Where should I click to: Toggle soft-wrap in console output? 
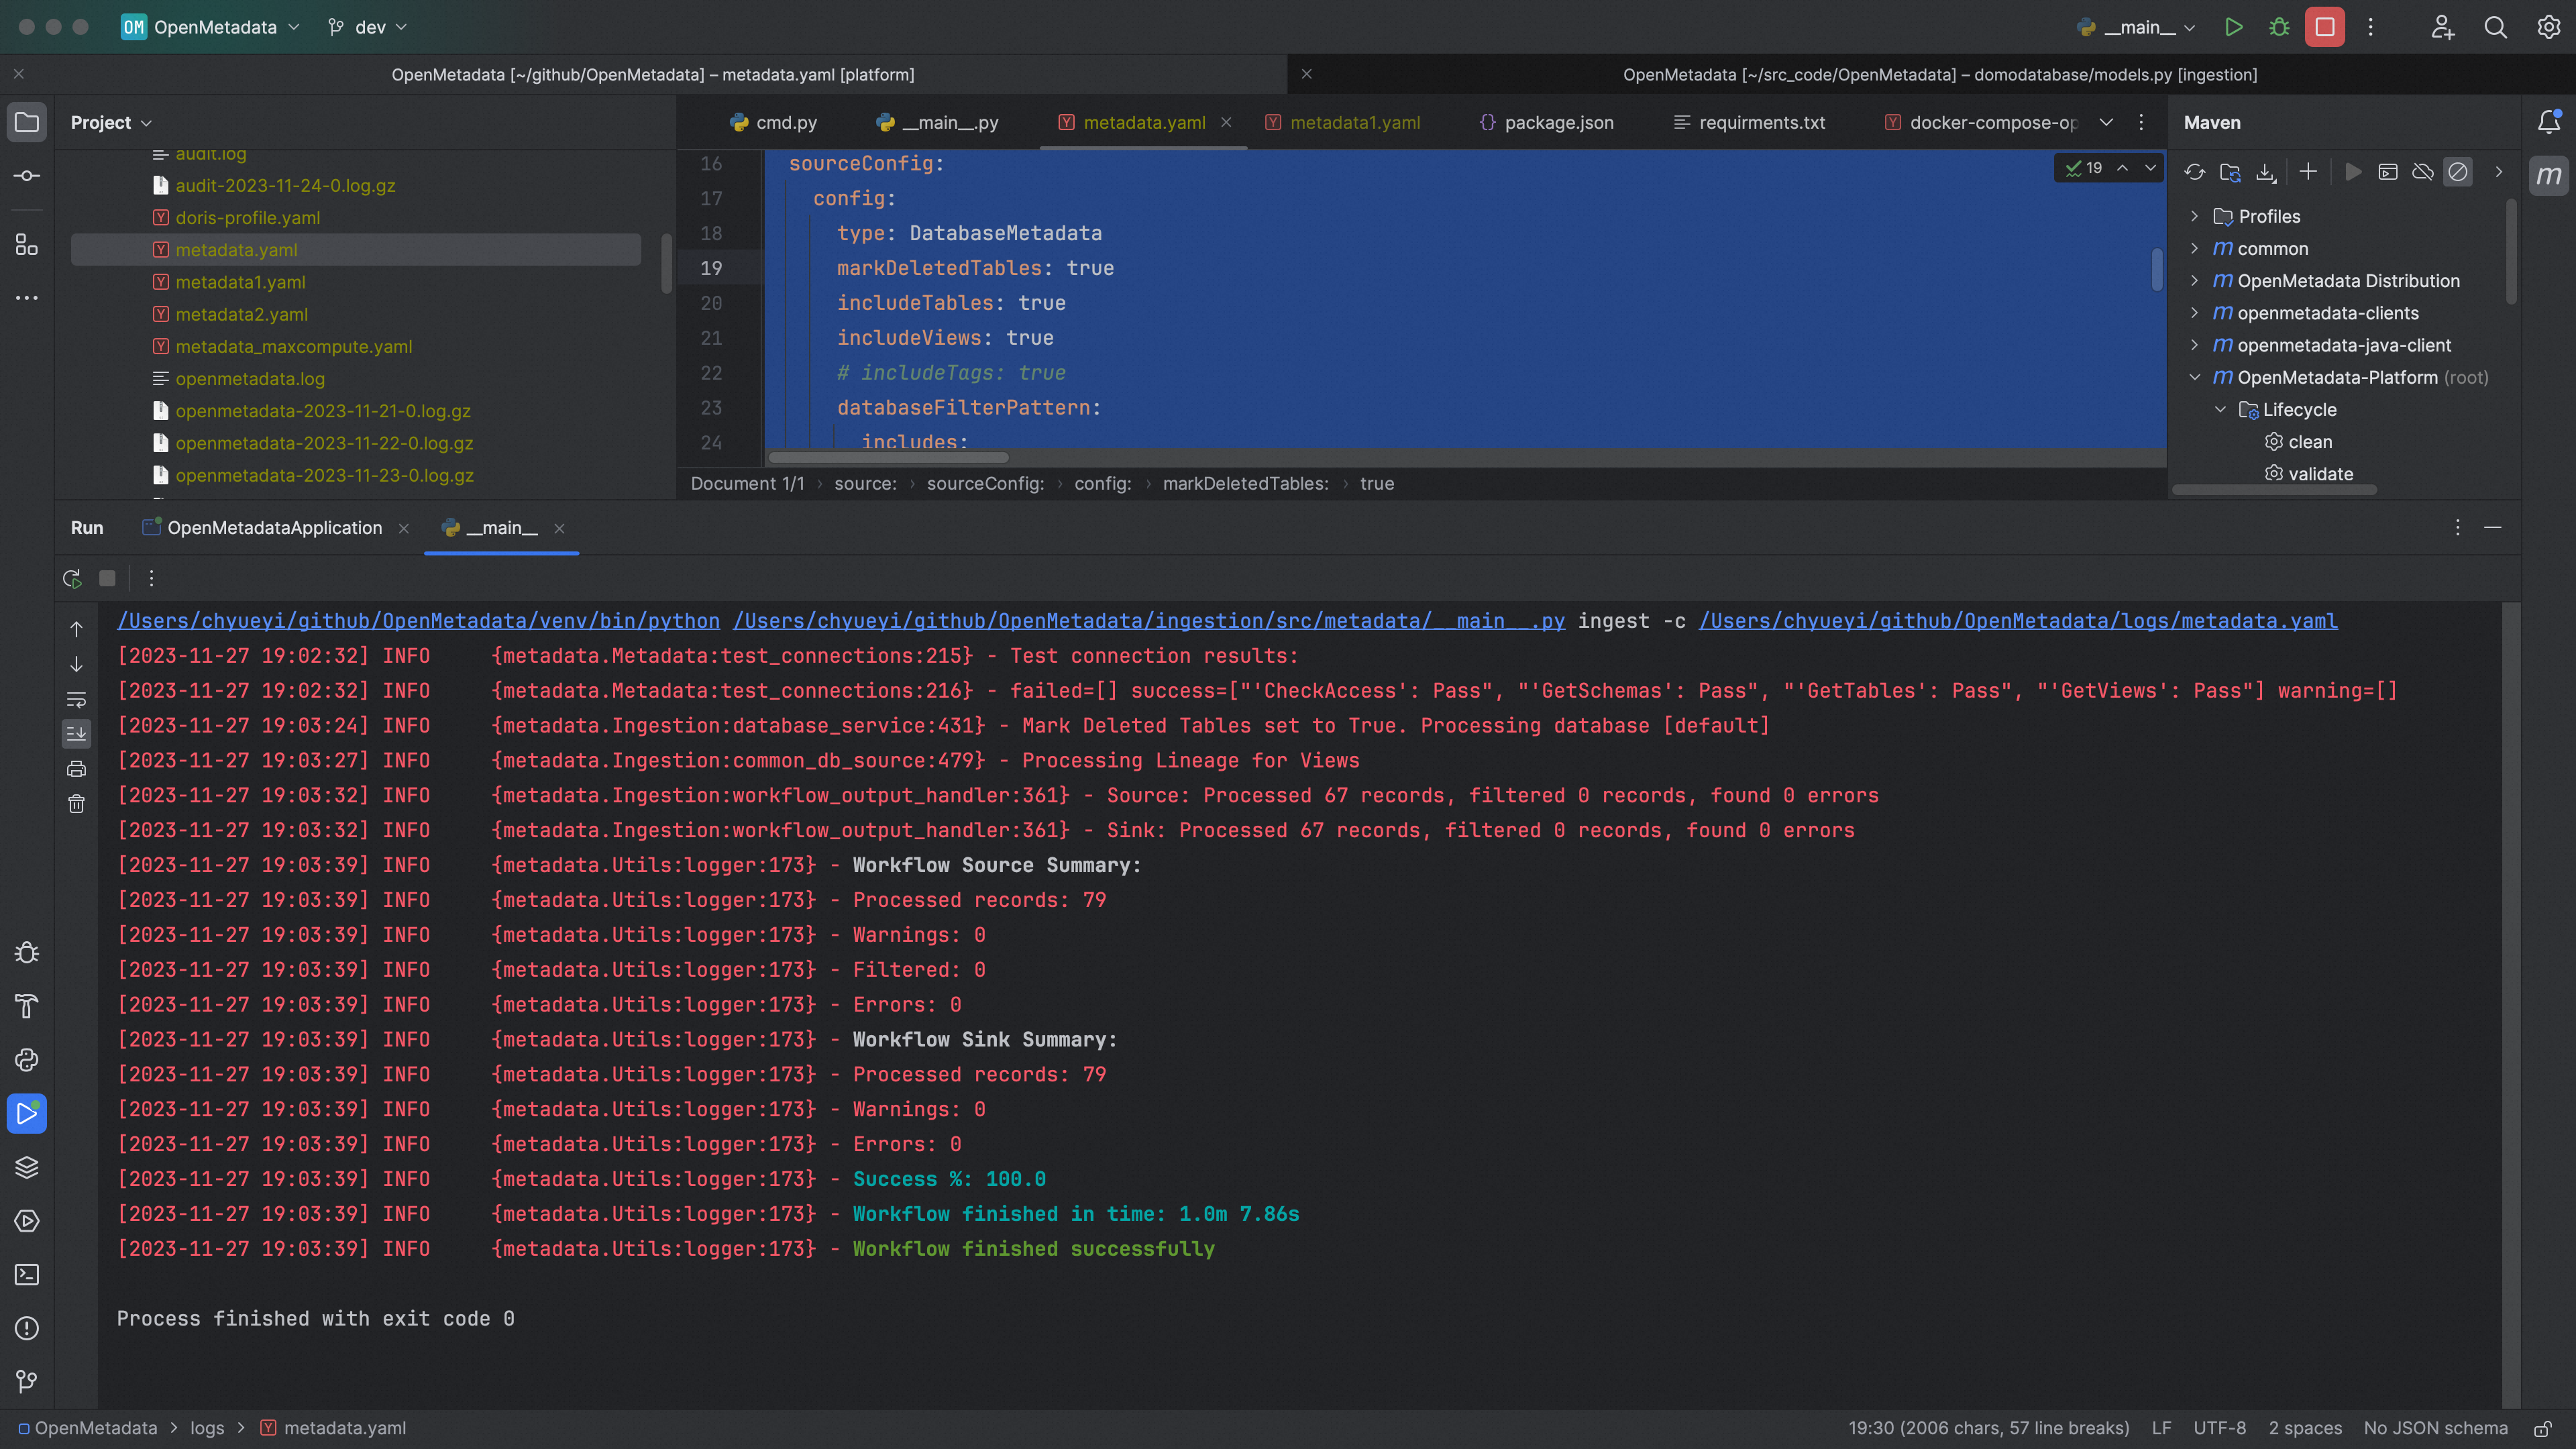point(76,699)
